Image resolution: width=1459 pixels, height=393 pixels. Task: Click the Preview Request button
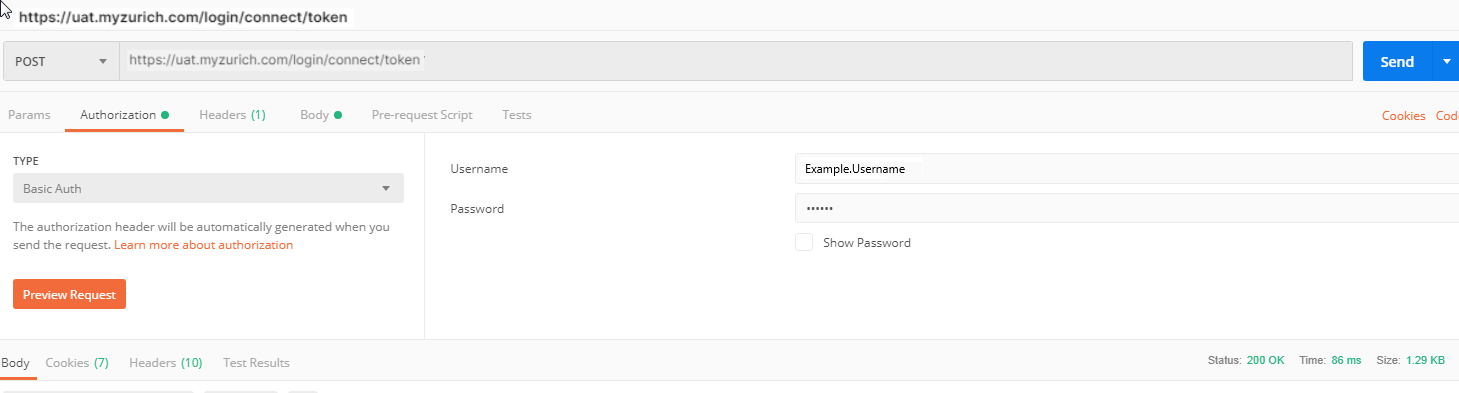point(69,294)
